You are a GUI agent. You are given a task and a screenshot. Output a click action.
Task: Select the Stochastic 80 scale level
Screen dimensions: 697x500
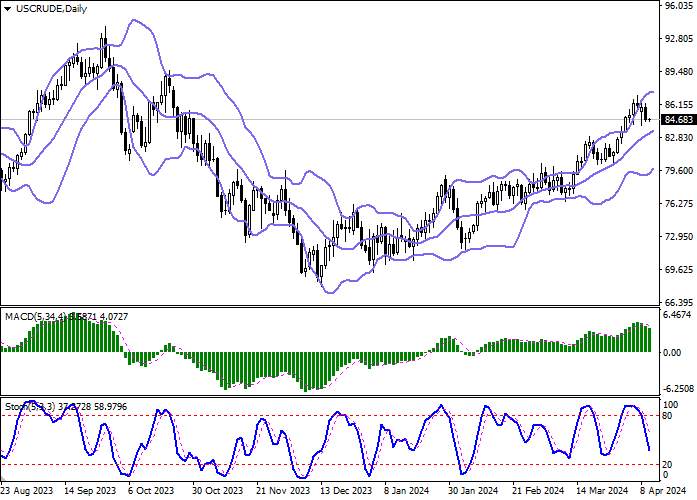click(x=668, y=416)
